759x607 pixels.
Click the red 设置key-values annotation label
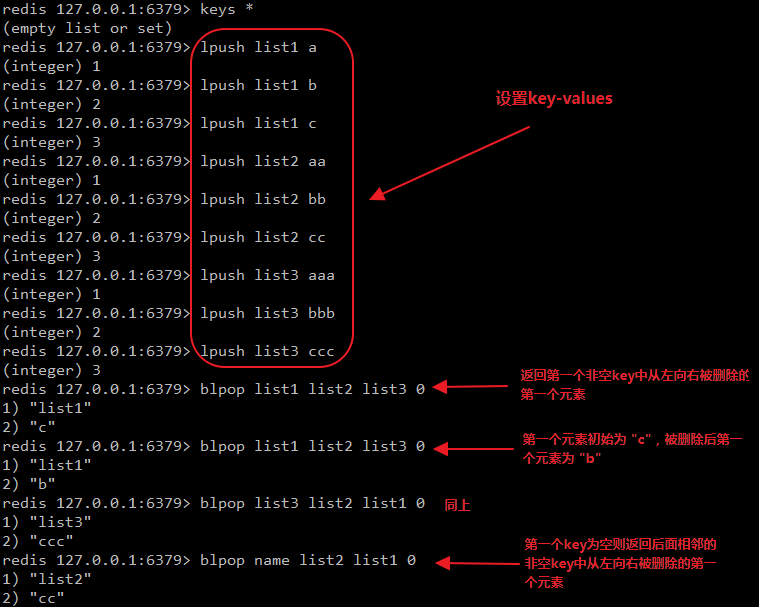(554, 99)
